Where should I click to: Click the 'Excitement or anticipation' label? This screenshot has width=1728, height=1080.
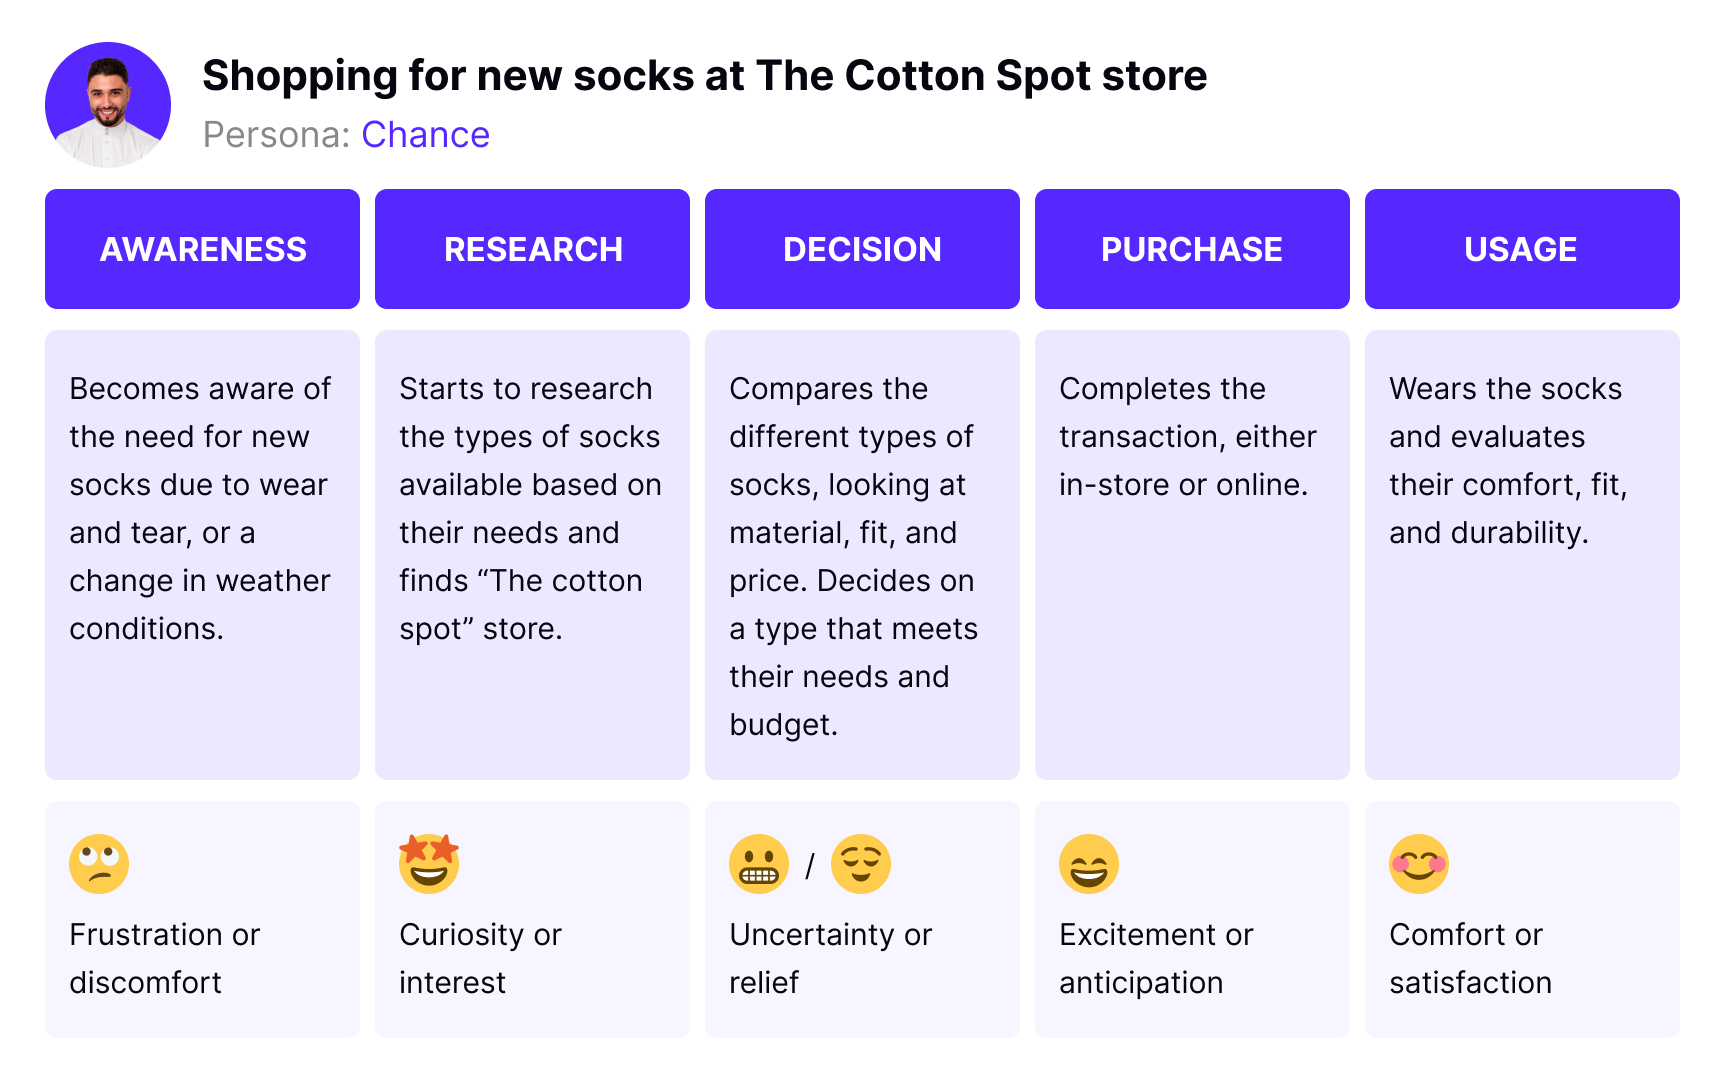(x=1156, y=958)
